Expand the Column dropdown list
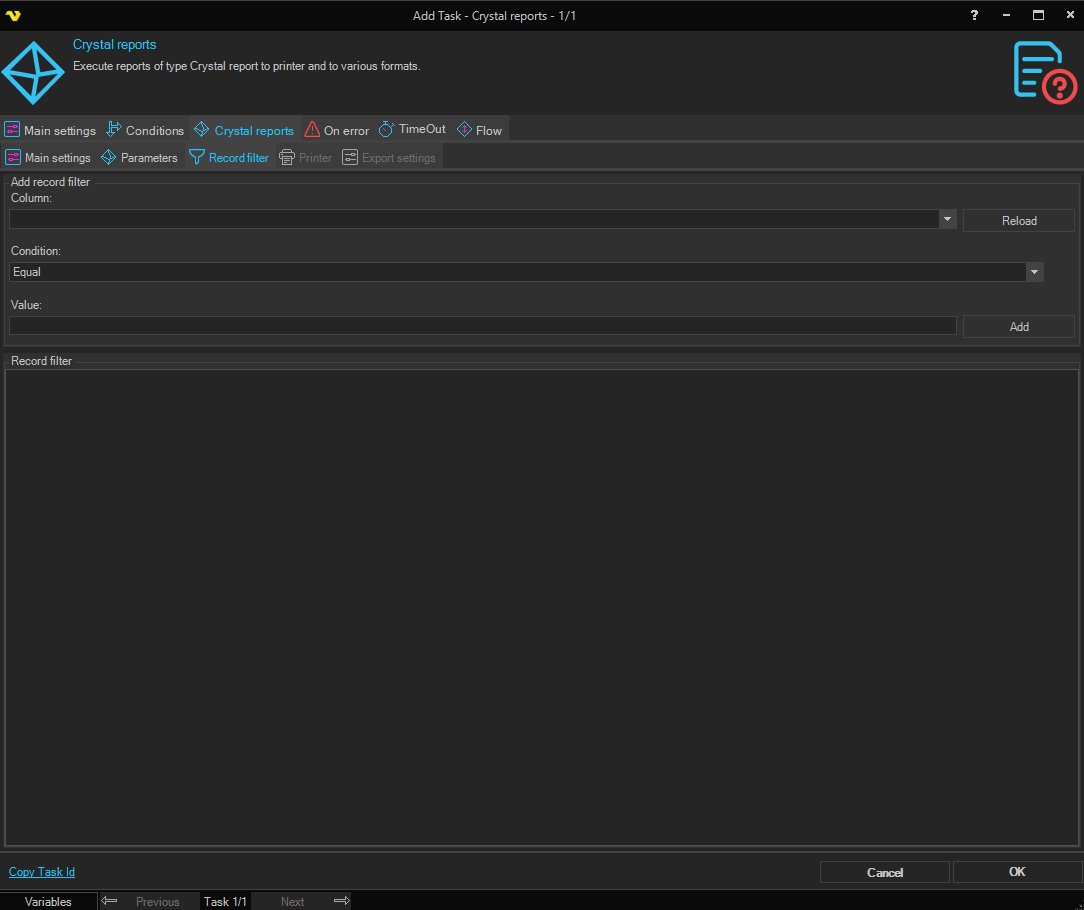1084x910 pixels. point(947,219)
